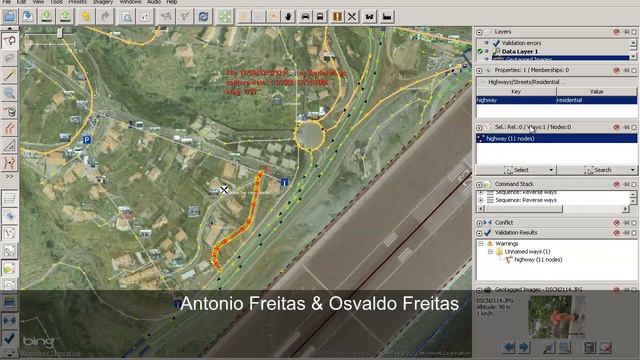The image size is (640, 360).
Task: Collapse the Warnings tree node
Action: pyautogui.click(x=481, y=244)
